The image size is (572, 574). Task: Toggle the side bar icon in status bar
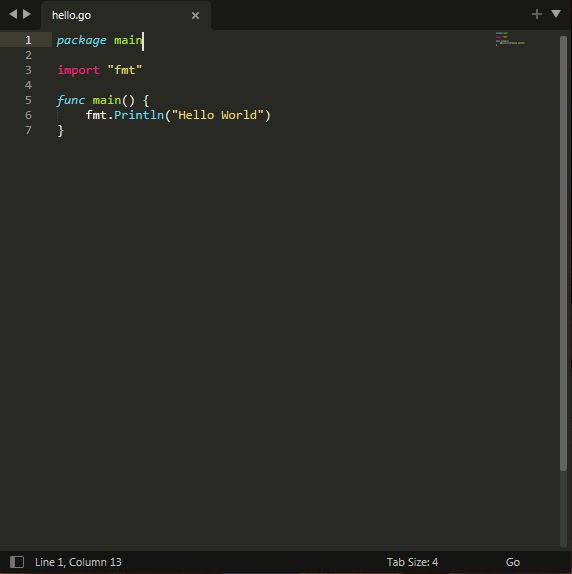point(17,562)
